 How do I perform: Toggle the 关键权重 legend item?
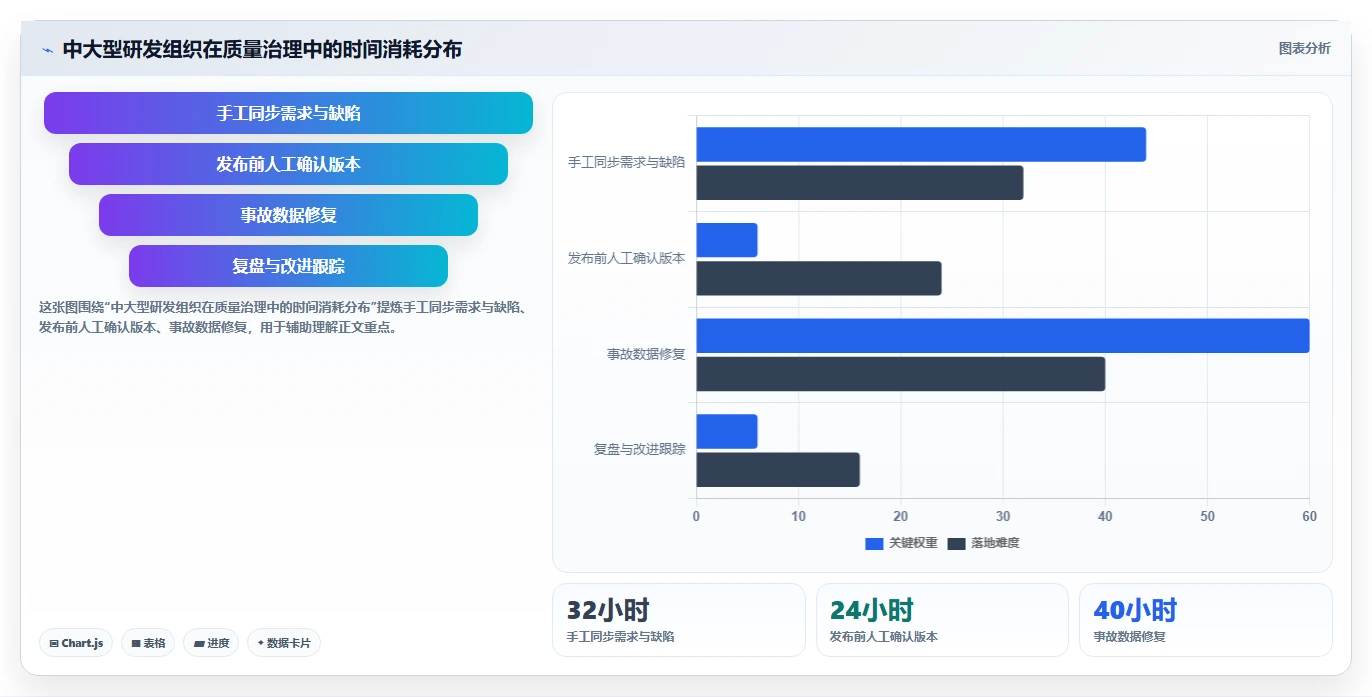click(901, 543)
